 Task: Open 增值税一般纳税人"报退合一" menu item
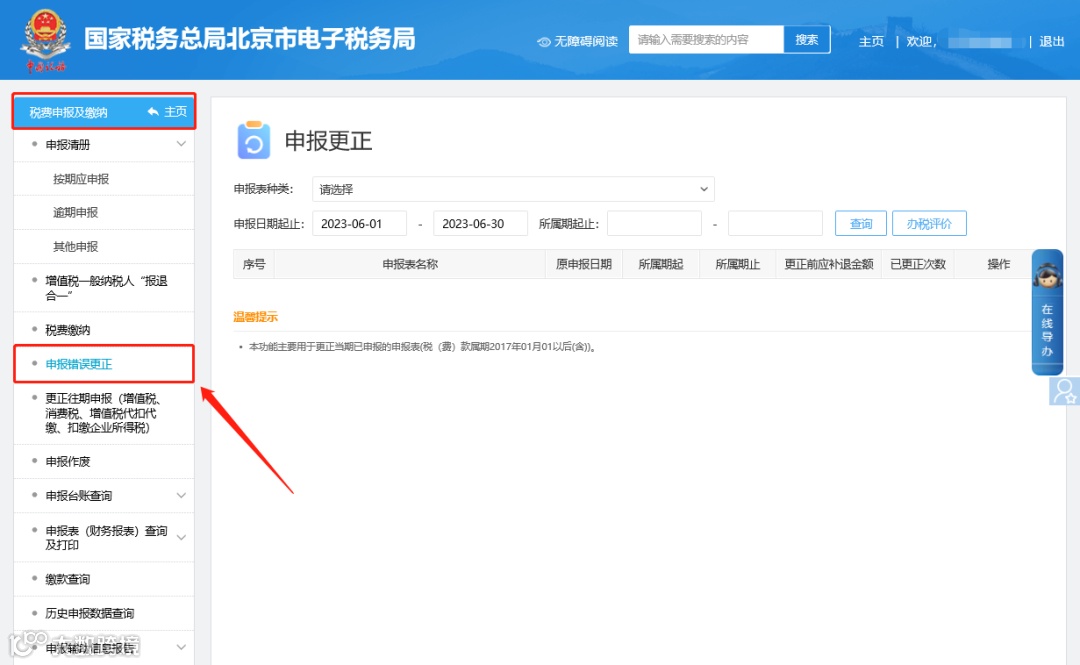pyautogui.click(x=104, y=288)
